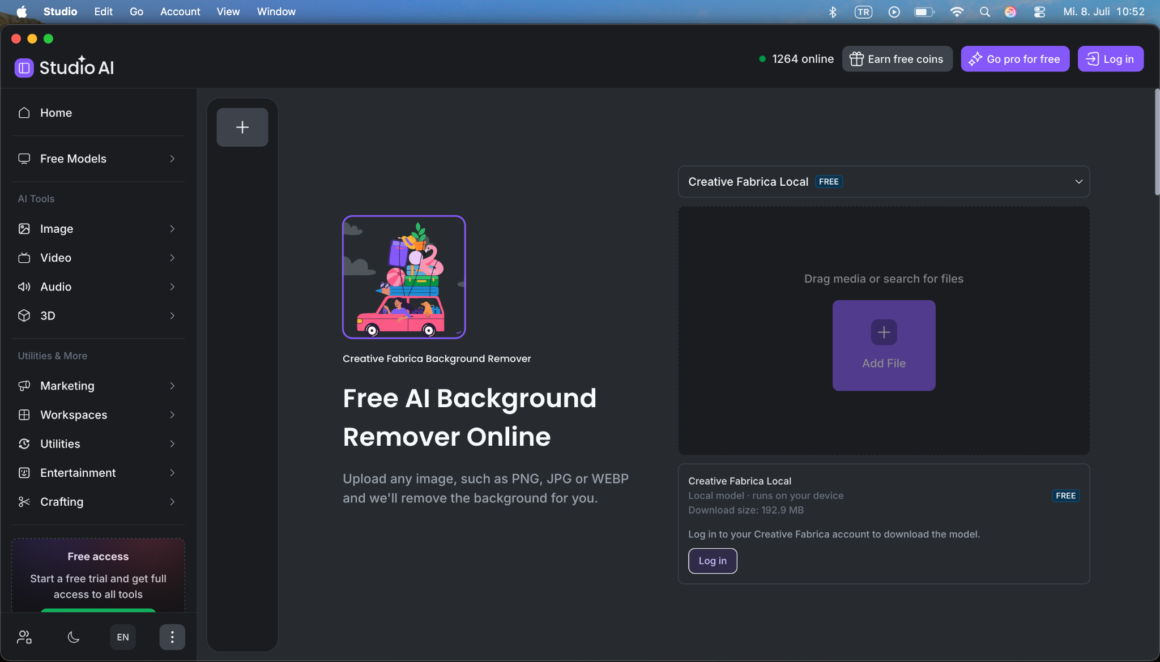Viewport: 1160px width, 662px height.
Task: Click the plus icon inside Add File
Action: click(883, 332)
